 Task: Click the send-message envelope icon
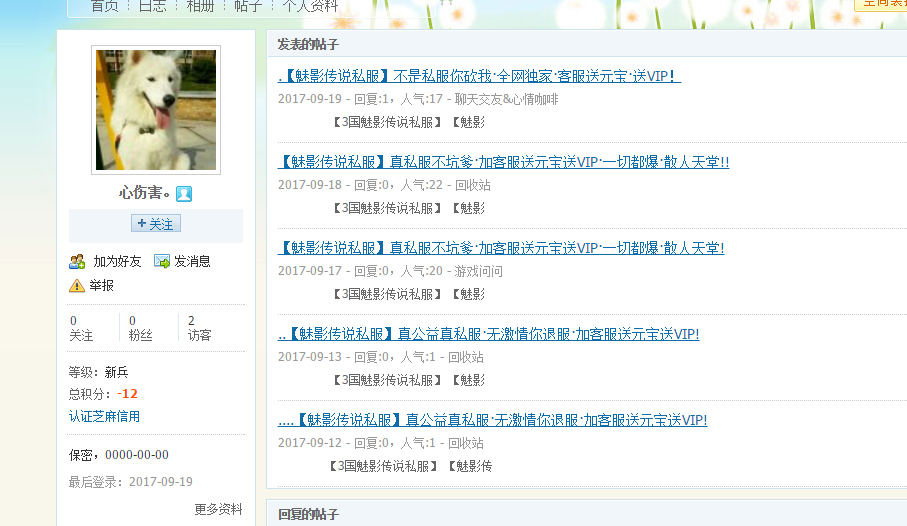click(161, 262)
